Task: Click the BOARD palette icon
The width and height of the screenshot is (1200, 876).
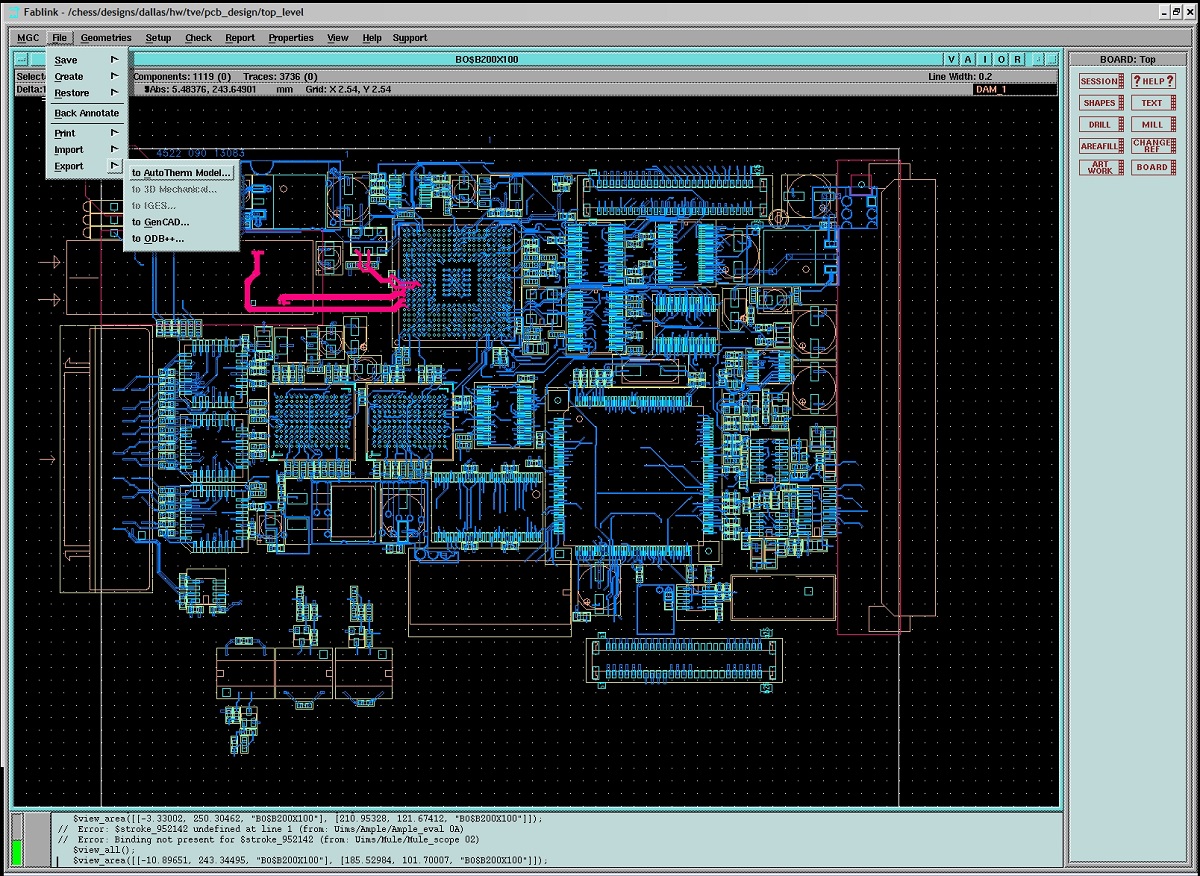Action: point(1152,167)
